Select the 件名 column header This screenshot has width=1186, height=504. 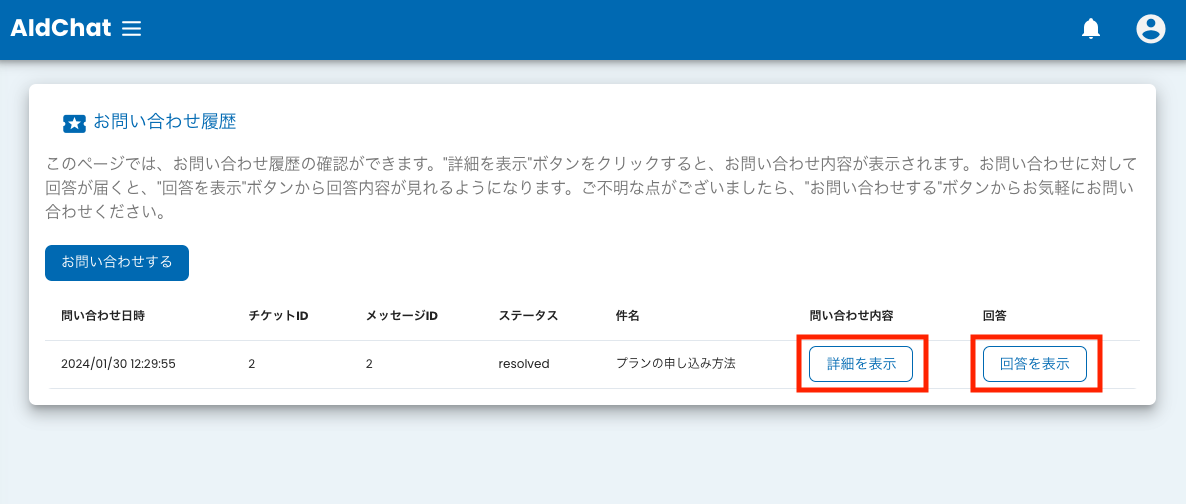point(627,315)
